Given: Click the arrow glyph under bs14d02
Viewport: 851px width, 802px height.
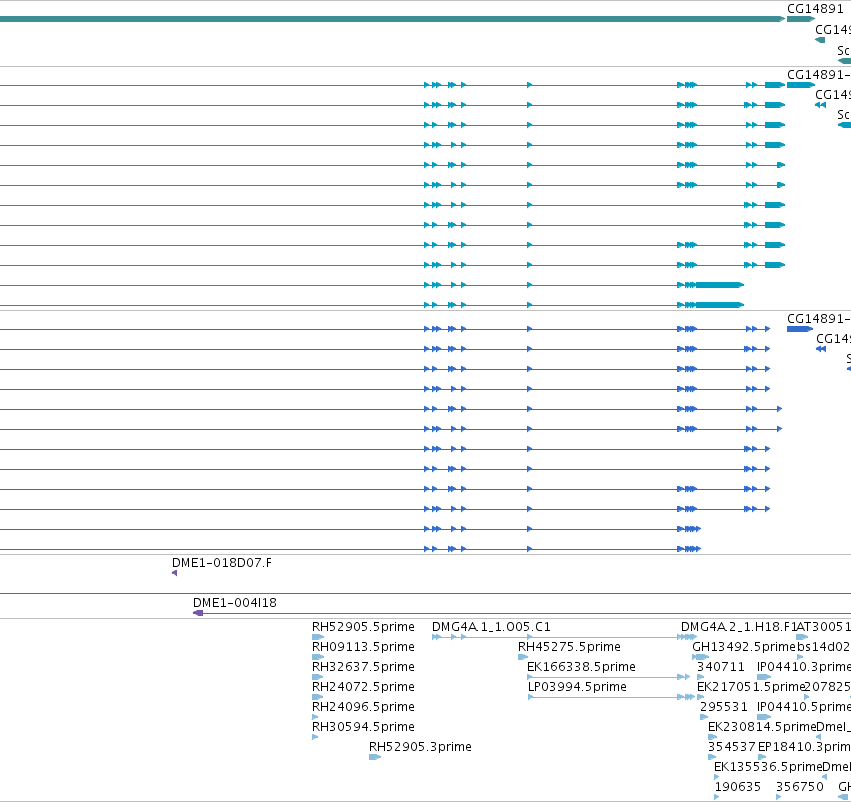Looking at the screenshot, I should [800, 657].
